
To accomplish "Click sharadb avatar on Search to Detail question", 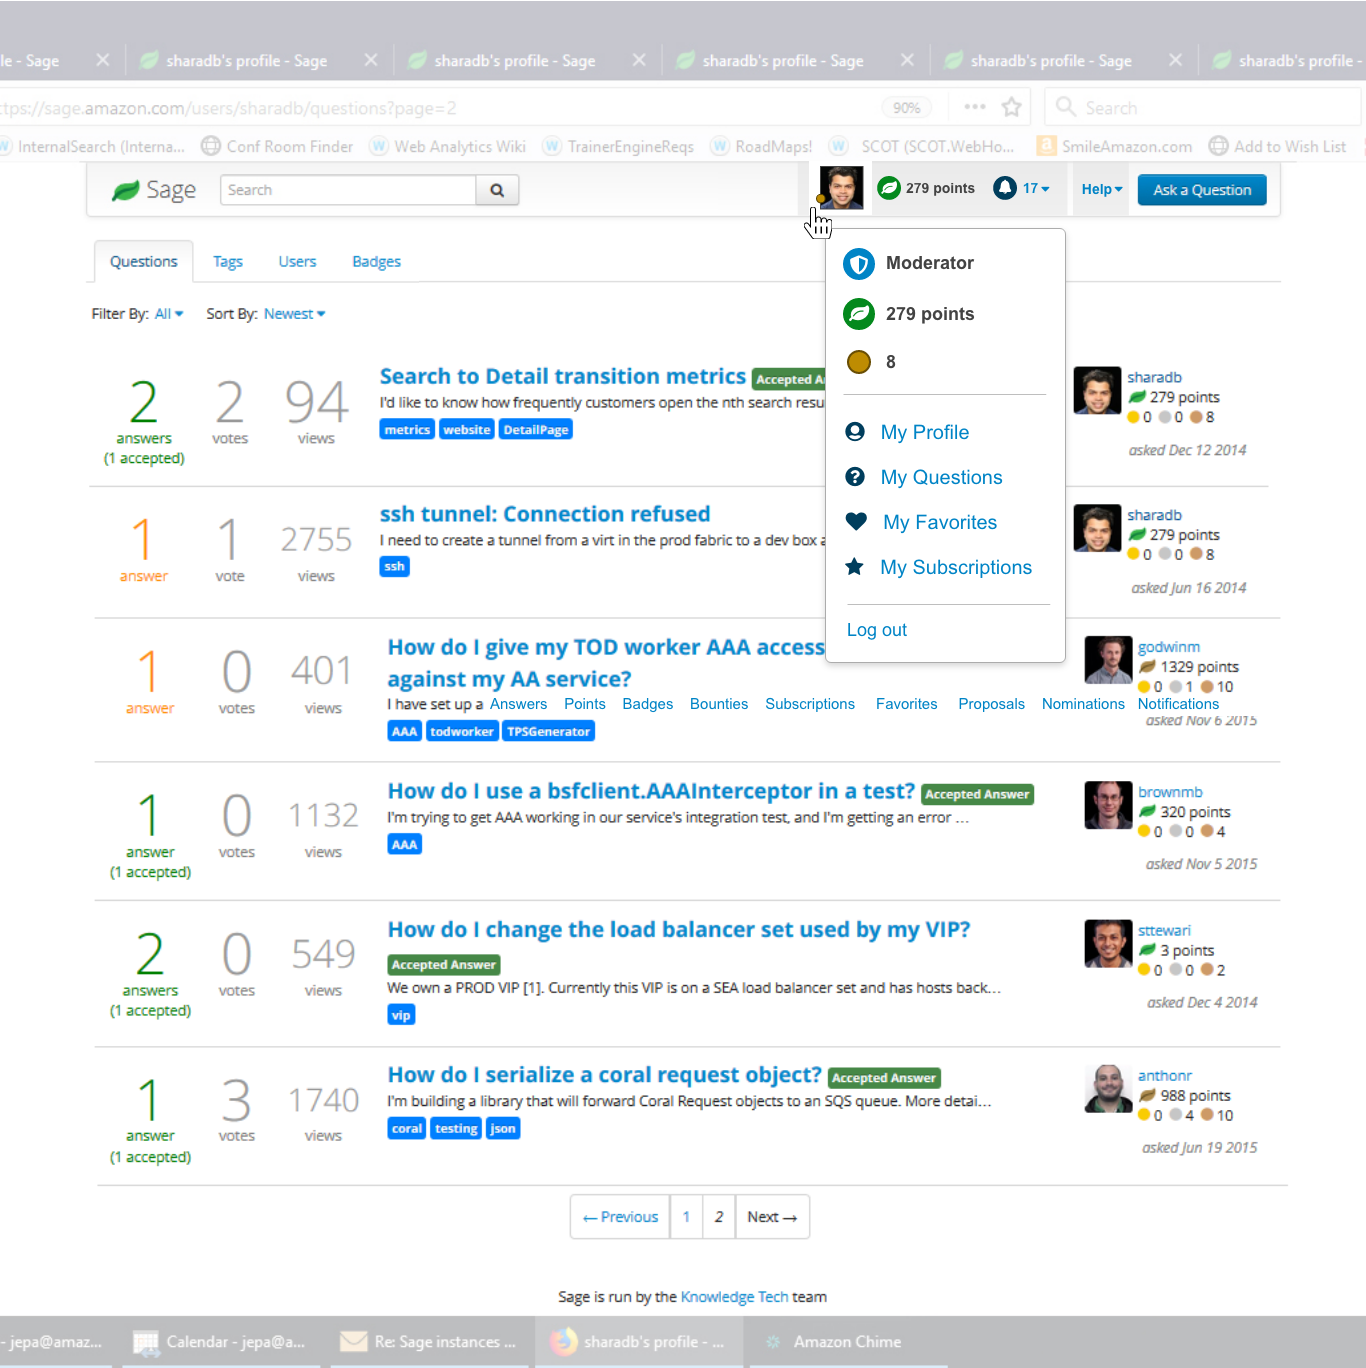I will [x=1097, y=391].
